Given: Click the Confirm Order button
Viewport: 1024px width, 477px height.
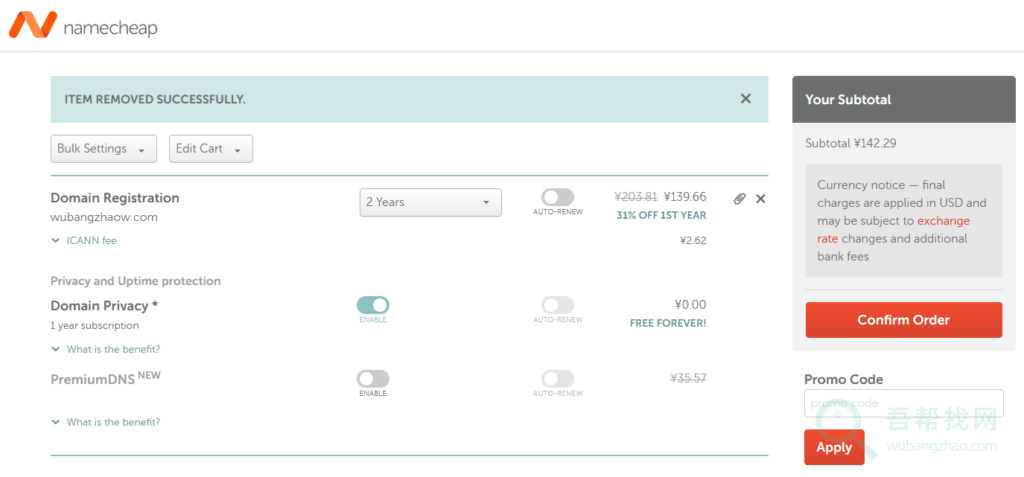Looking at the screenshot, I should 903,320.
